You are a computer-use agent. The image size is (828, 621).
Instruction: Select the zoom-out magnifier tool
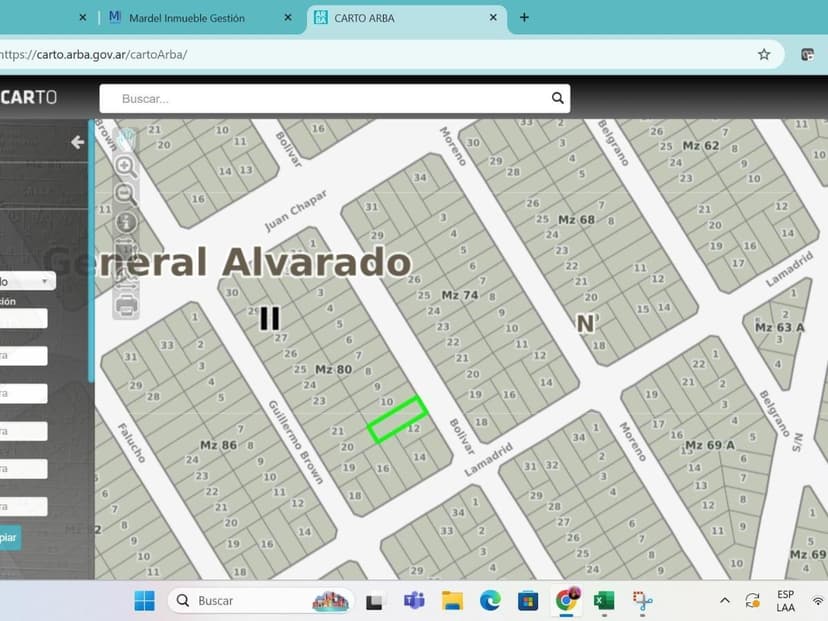click(125, 192)
